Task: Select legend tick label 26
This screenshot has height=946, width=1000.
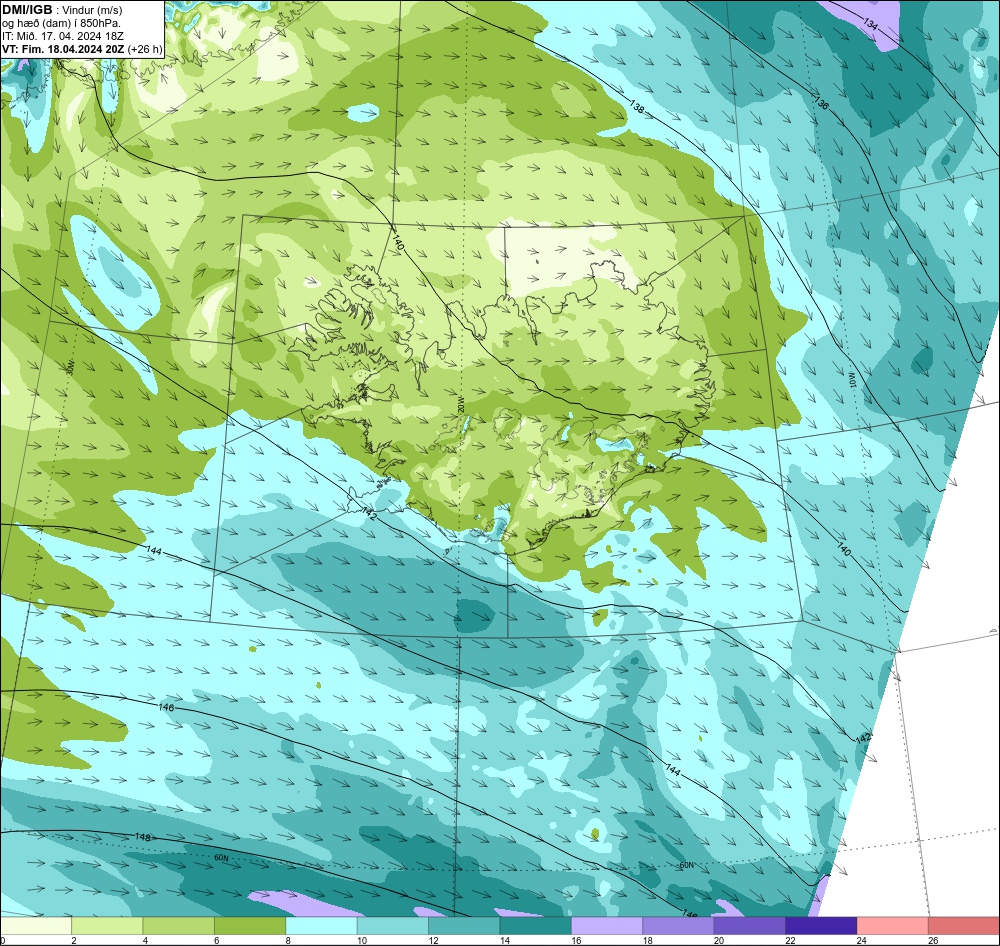Action: pos(933,940)
